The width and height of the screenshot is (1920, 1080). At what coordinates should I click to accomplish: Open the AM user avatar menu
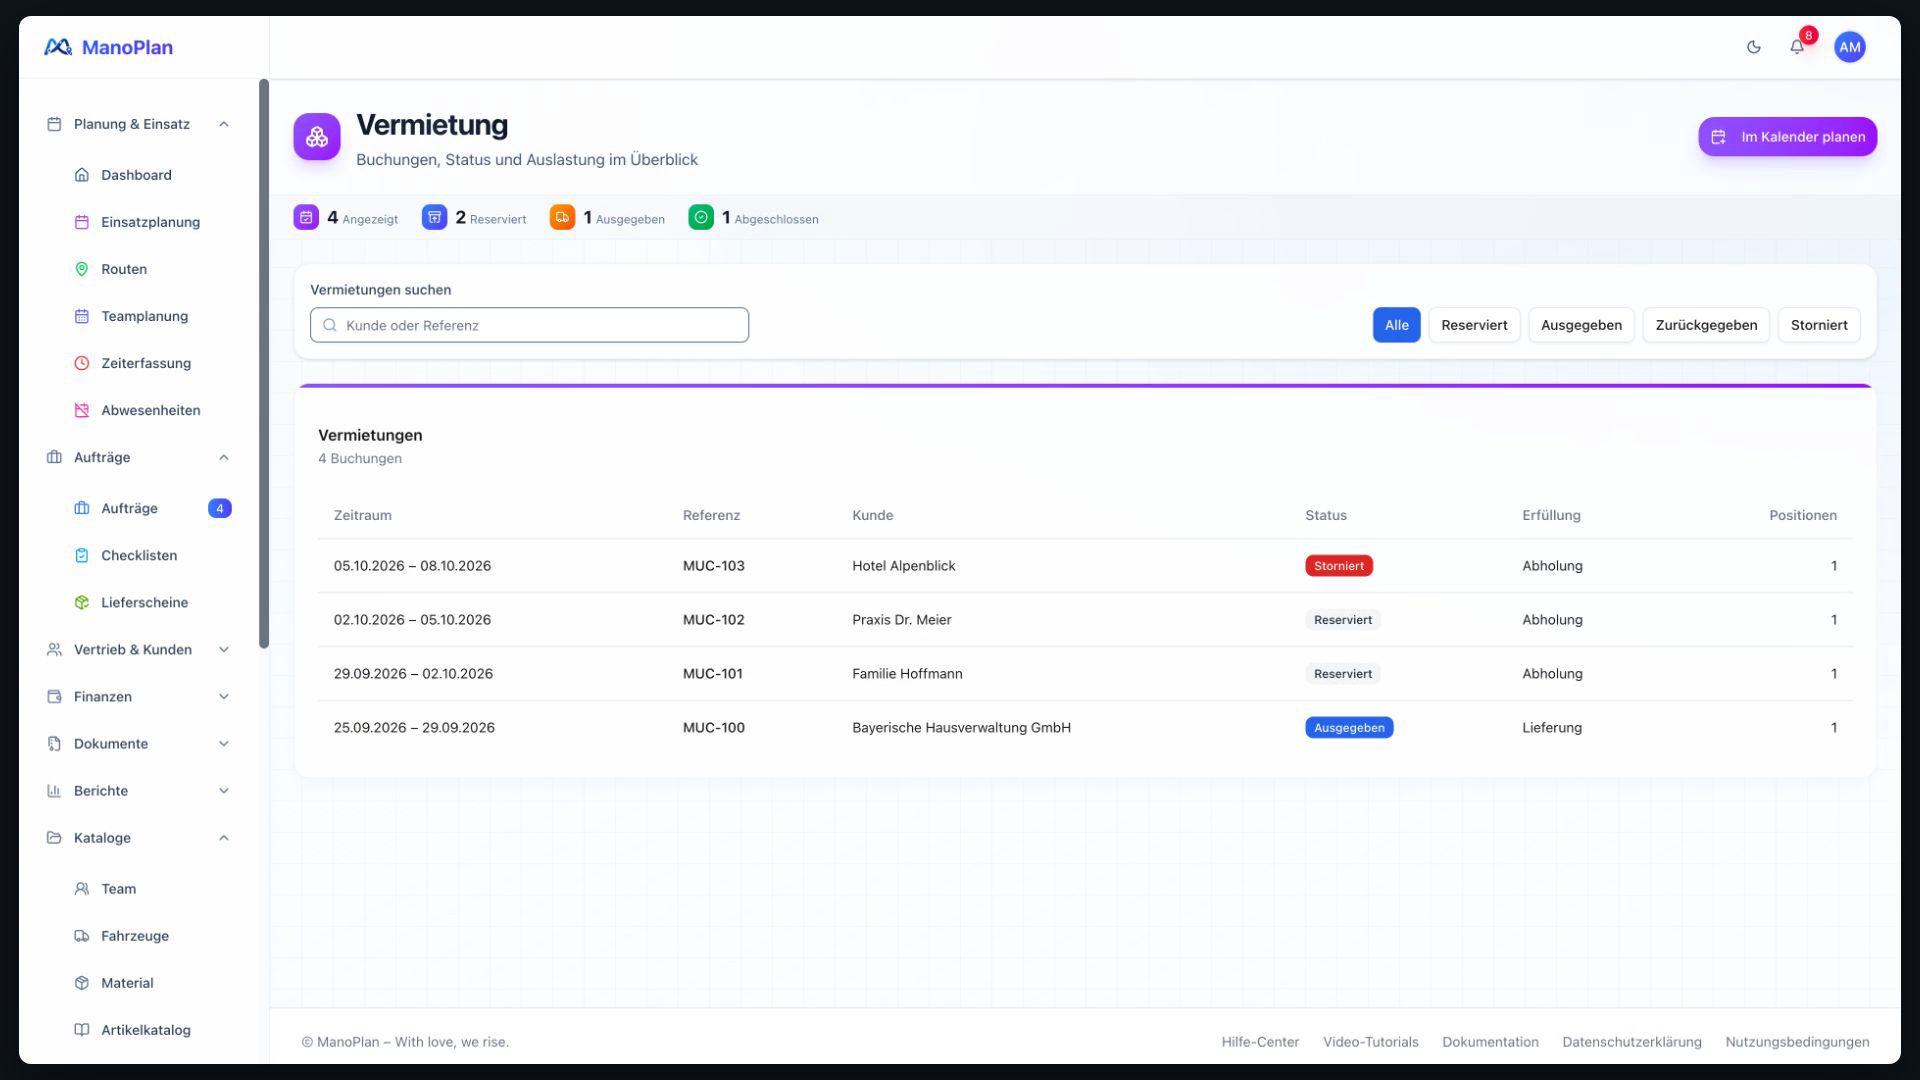pos(1849,47)
